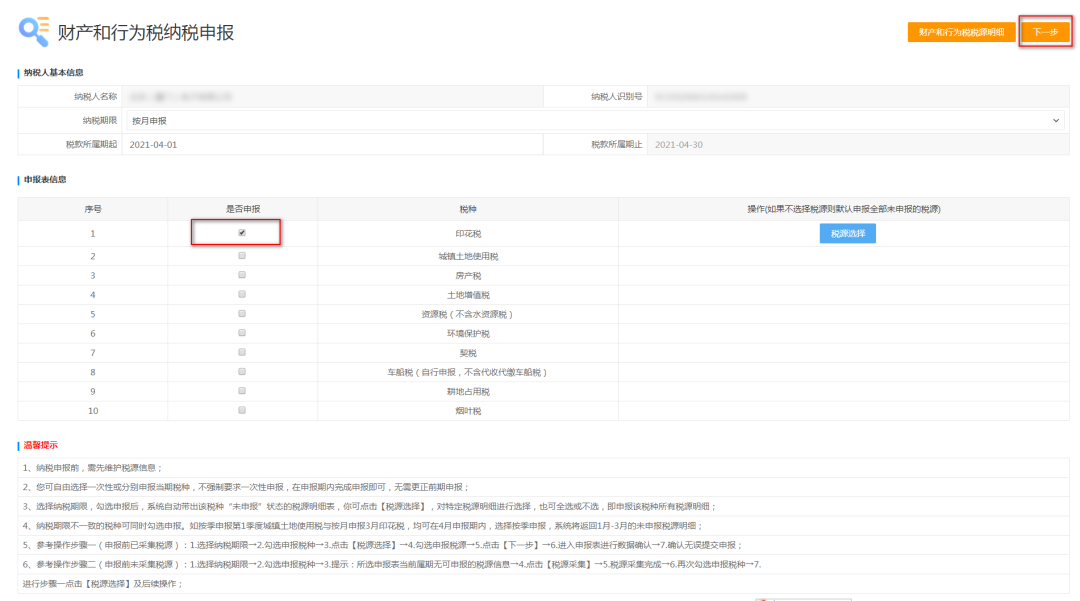This screenshot has height=601, width=1080.
Task: Click 下一步 to go to next step
Action: 1045,32
